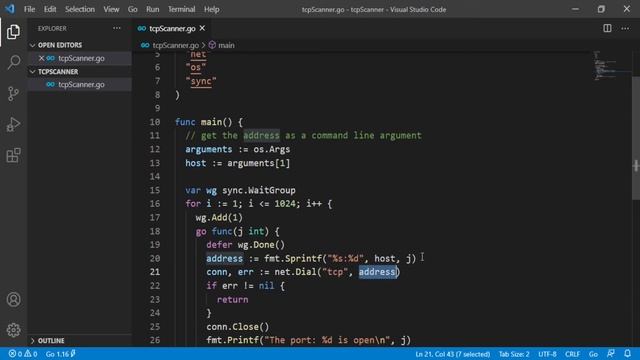Click the Go file icon in breadcrumb

[x=145, y=45]
